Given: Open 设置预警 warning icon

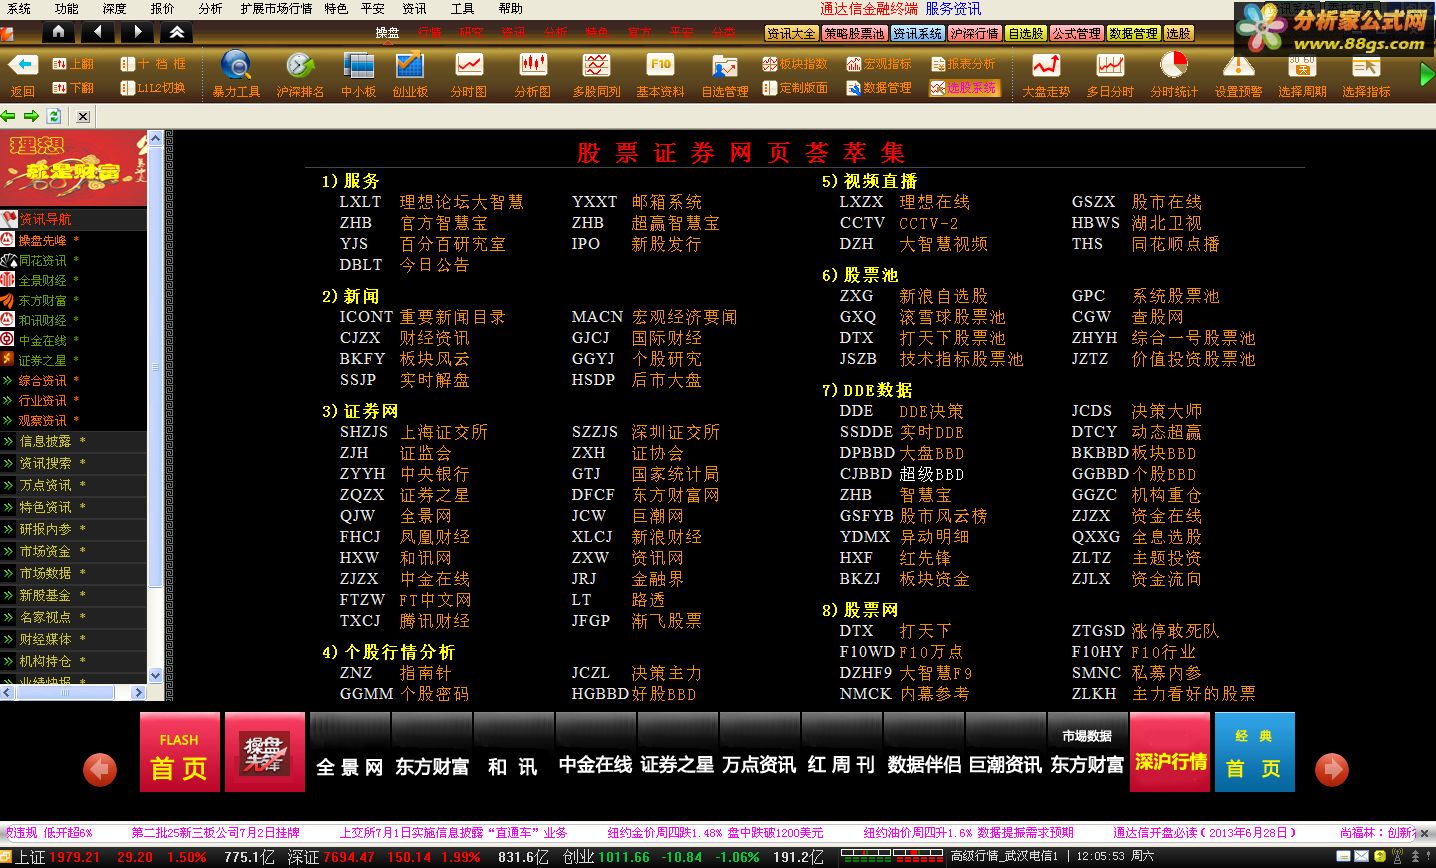Looking at the screenshot, I should (x=1238, y=65).
